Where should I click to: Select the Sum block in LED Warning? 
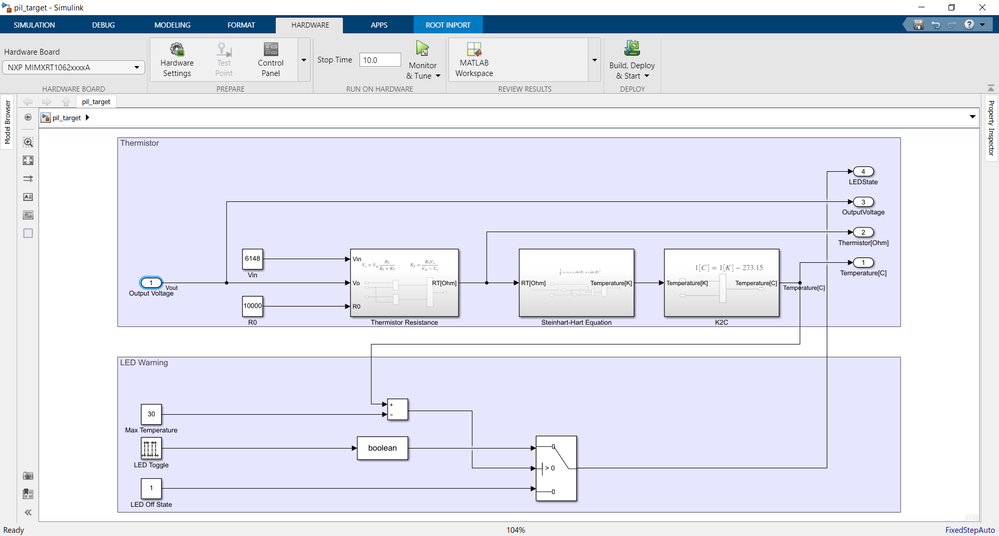pos(398,410)
